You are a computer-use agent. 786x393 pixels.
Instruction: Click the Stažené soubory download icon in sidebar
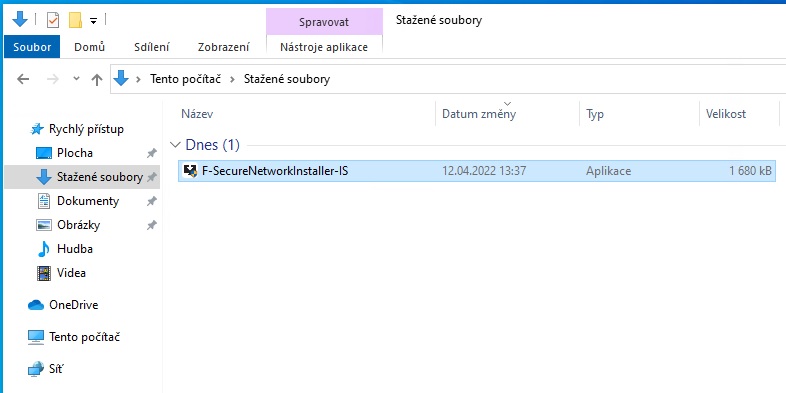[x=44, y=177]
